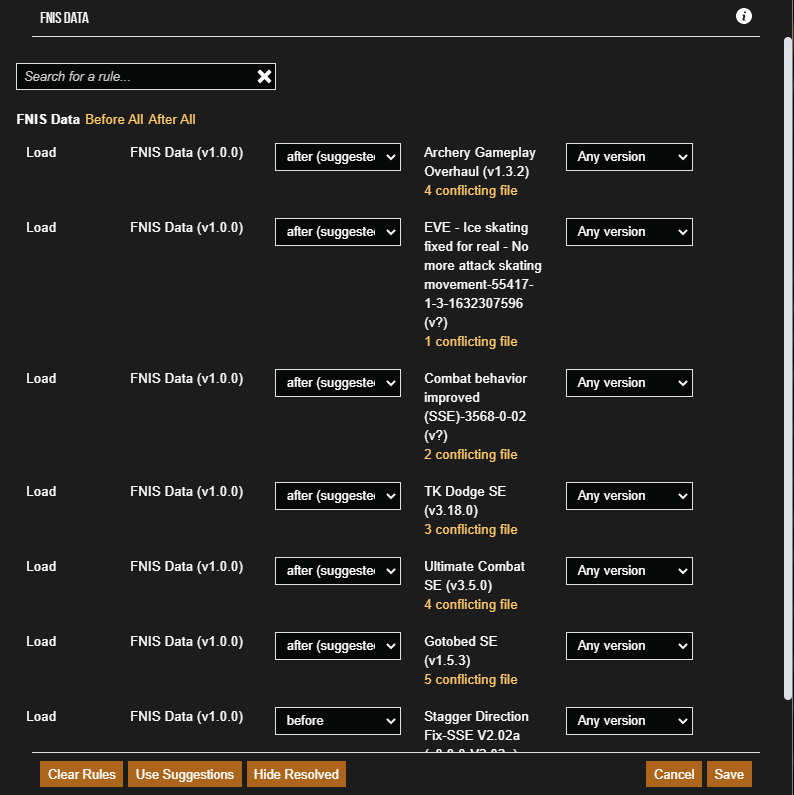The width and height of the screenshot is (794, 795).
Task: Open the version dropdown for Archery Gameplay Overhaul
Action: pos(629,157)
